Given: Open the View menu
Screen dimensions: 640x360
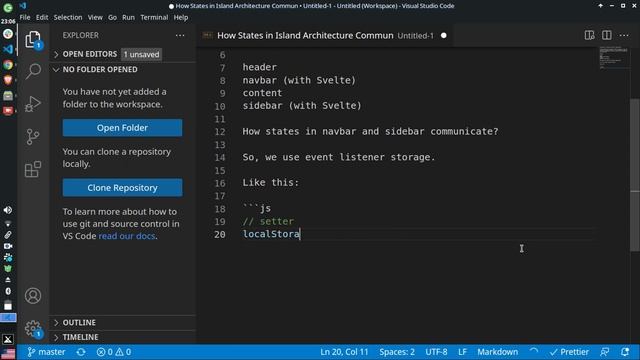Looking at the screenshot, I should (95, 18).
